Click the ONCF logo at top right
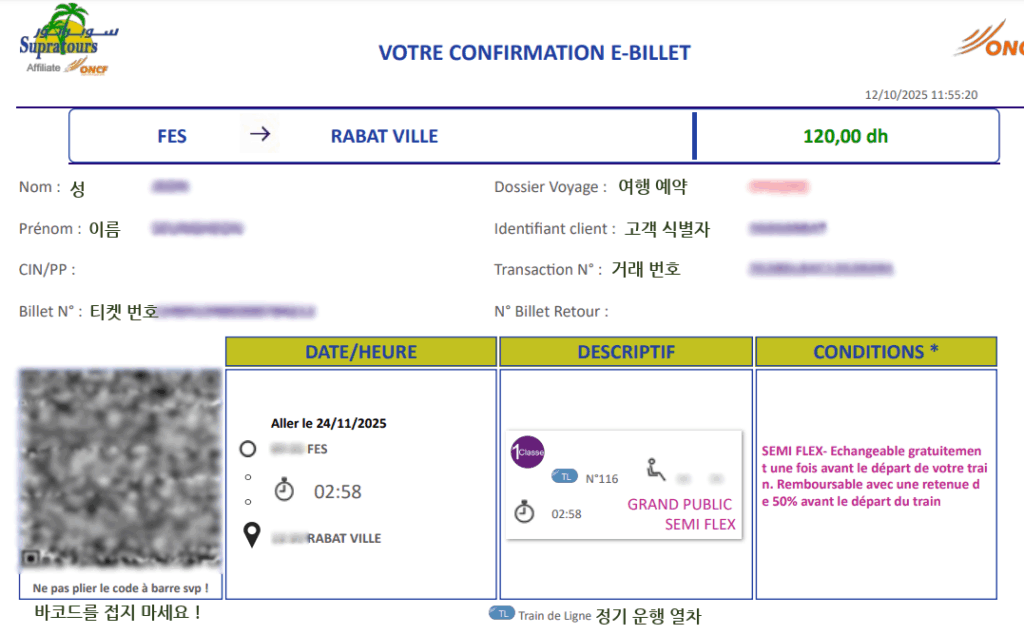This screenshot has height=635, width=1024. click(990, 41)
